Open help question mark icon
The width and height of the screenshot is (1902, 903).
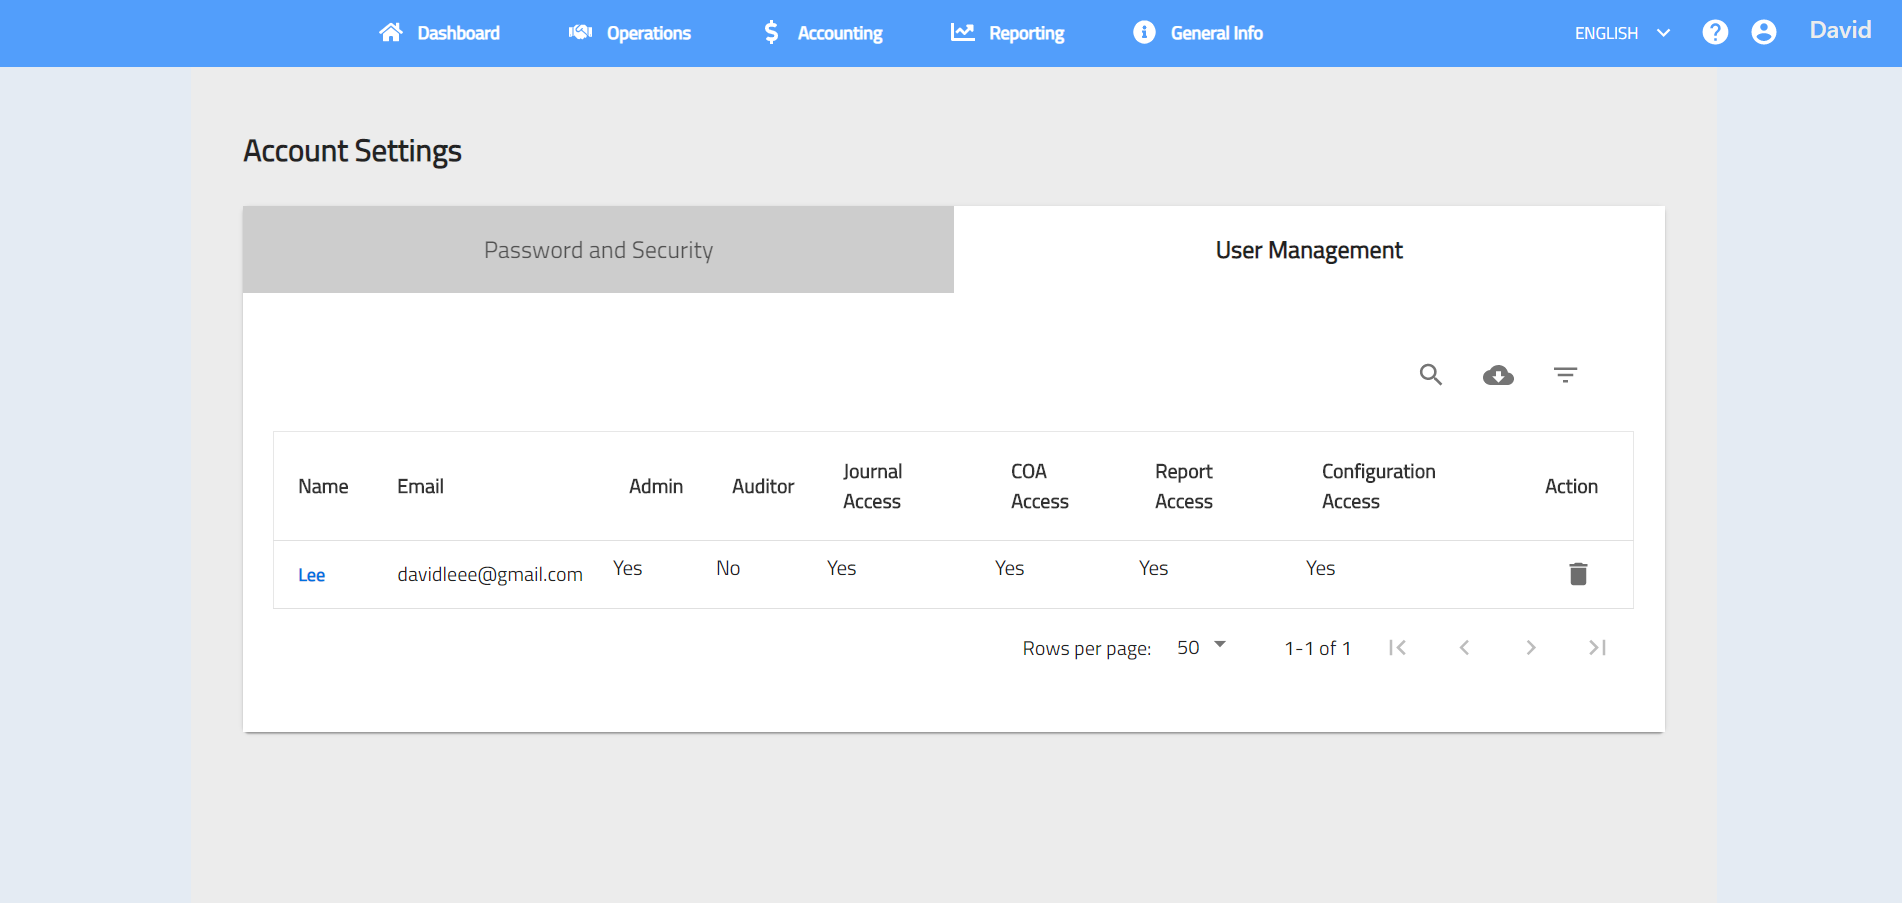point(1715,33)
